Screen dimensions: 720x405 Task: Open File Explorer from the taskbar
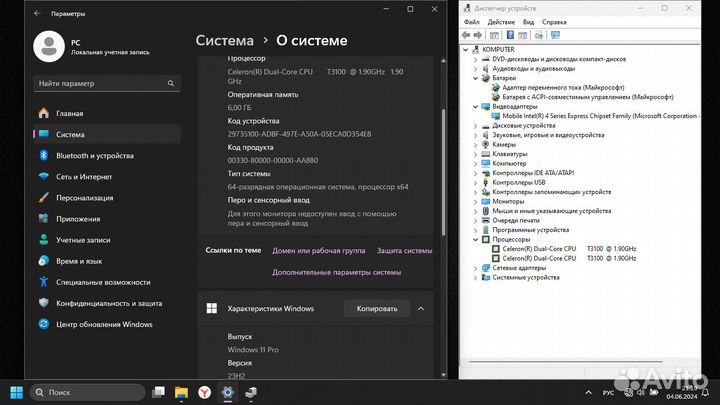tap(181, 393)
